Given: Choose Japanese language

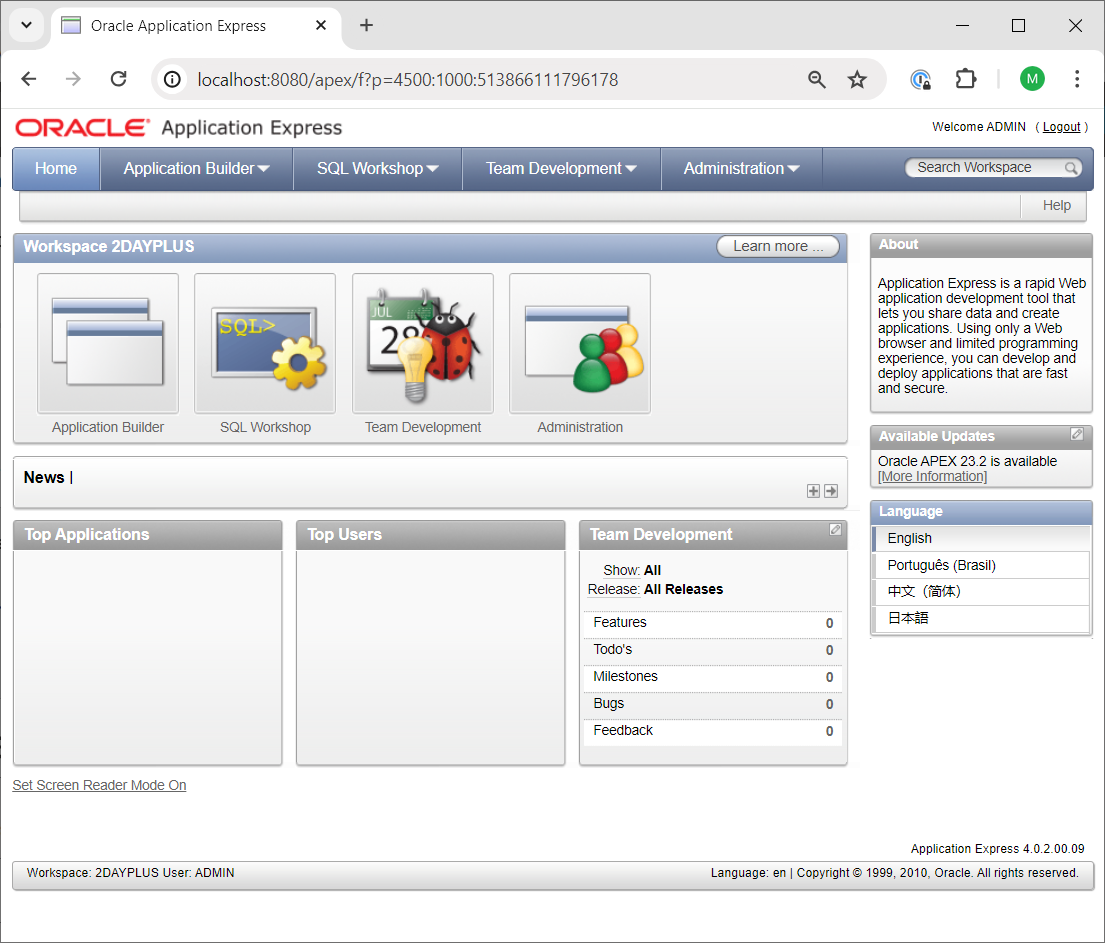Looking at the screenshot, I should tap(982, 618).
